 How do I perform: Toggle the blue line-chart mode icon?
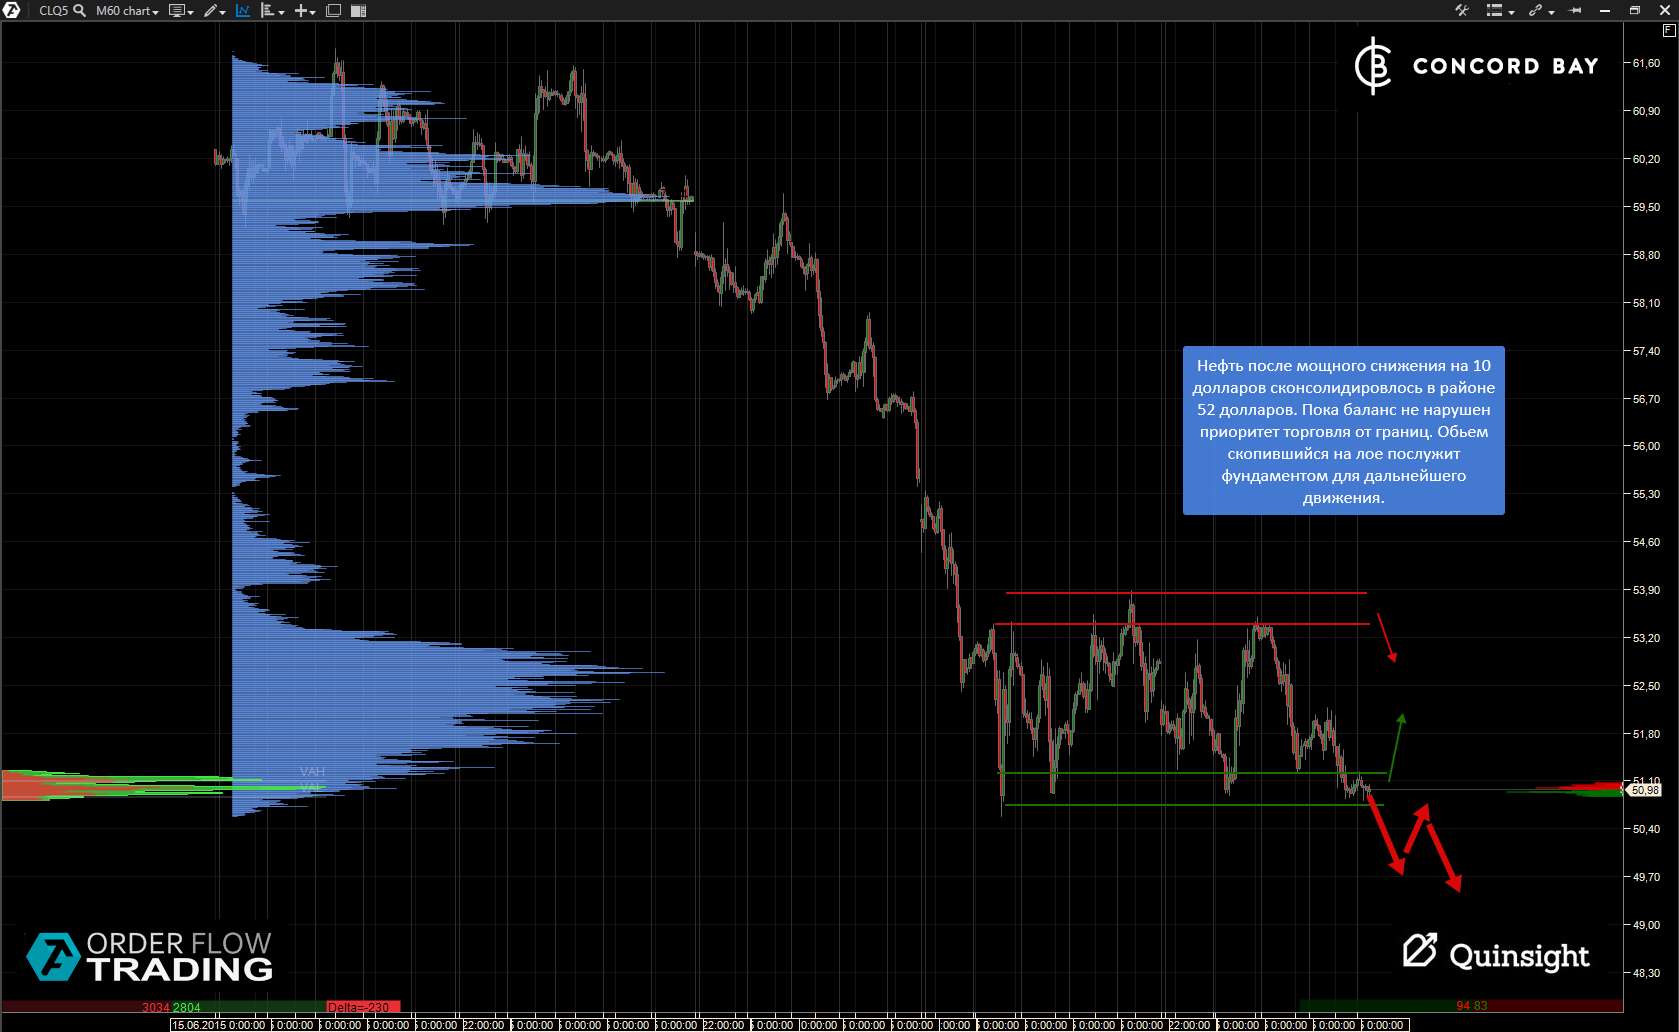pyautogui.click(x=242, y=10)
